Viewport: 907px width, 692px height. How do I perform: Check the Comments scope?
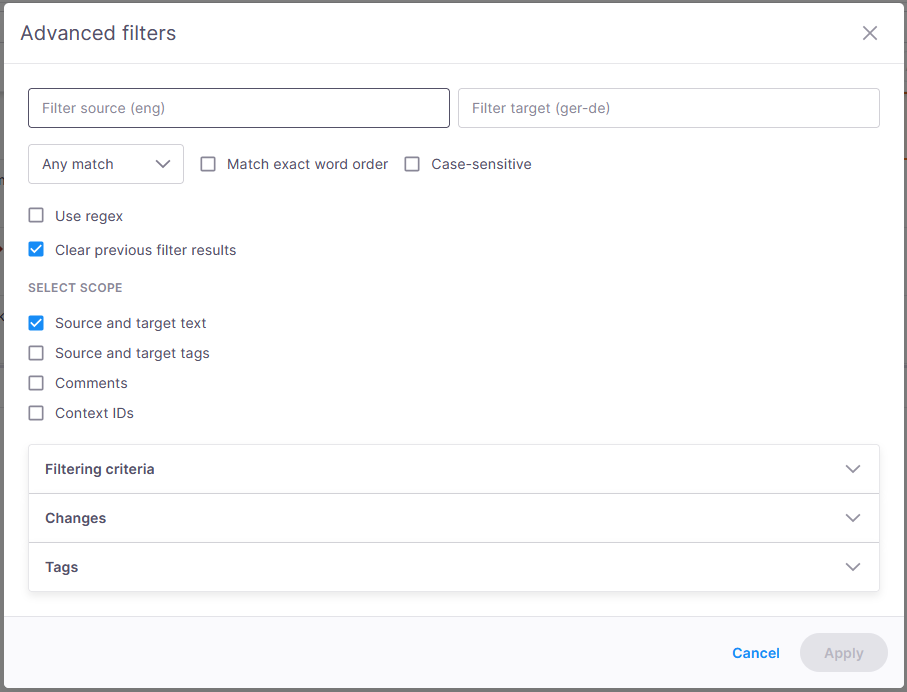tap(36, 382)
